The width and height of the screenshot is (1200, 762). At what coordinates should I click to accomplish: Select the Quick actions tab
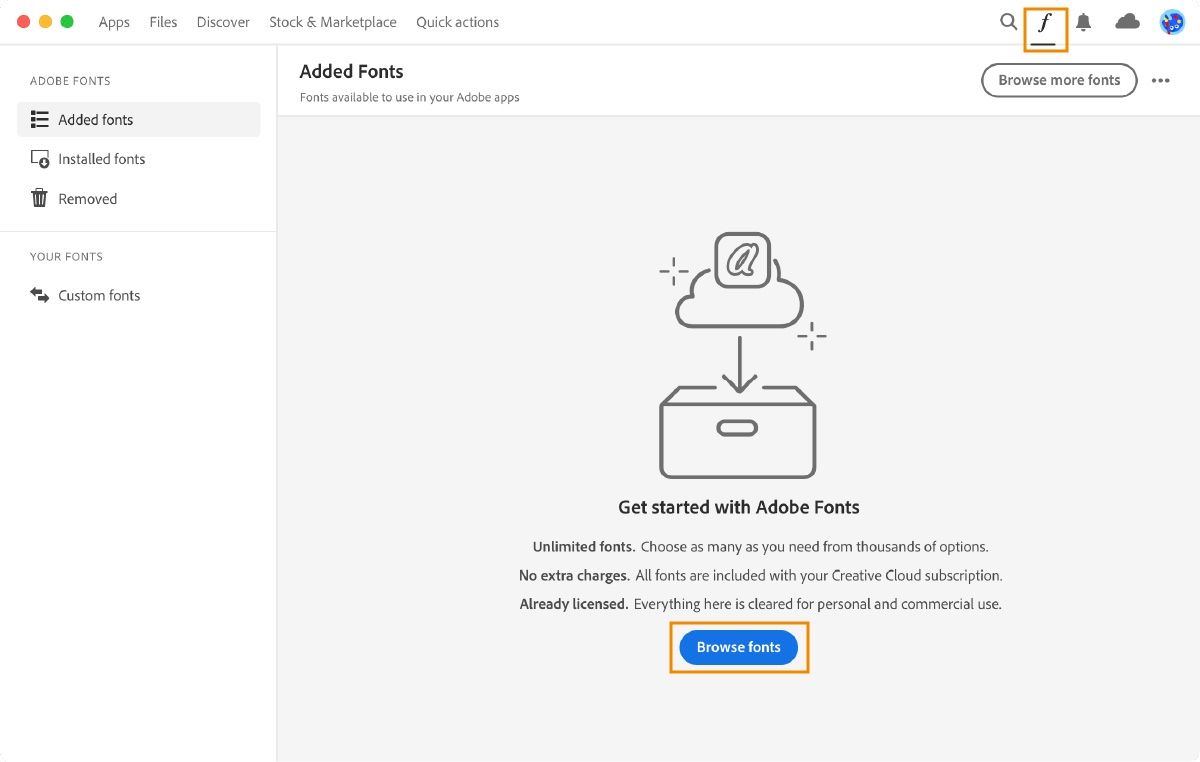(457, 22)
